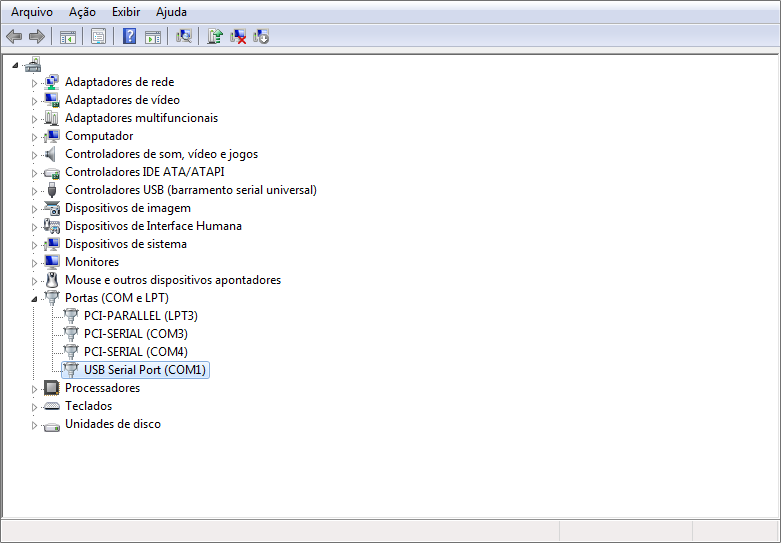Image resolution: width=781 pixels, height=543 pixels.
Task: Select PCI-SERIAL (COM4) entry
Action: 135,352
